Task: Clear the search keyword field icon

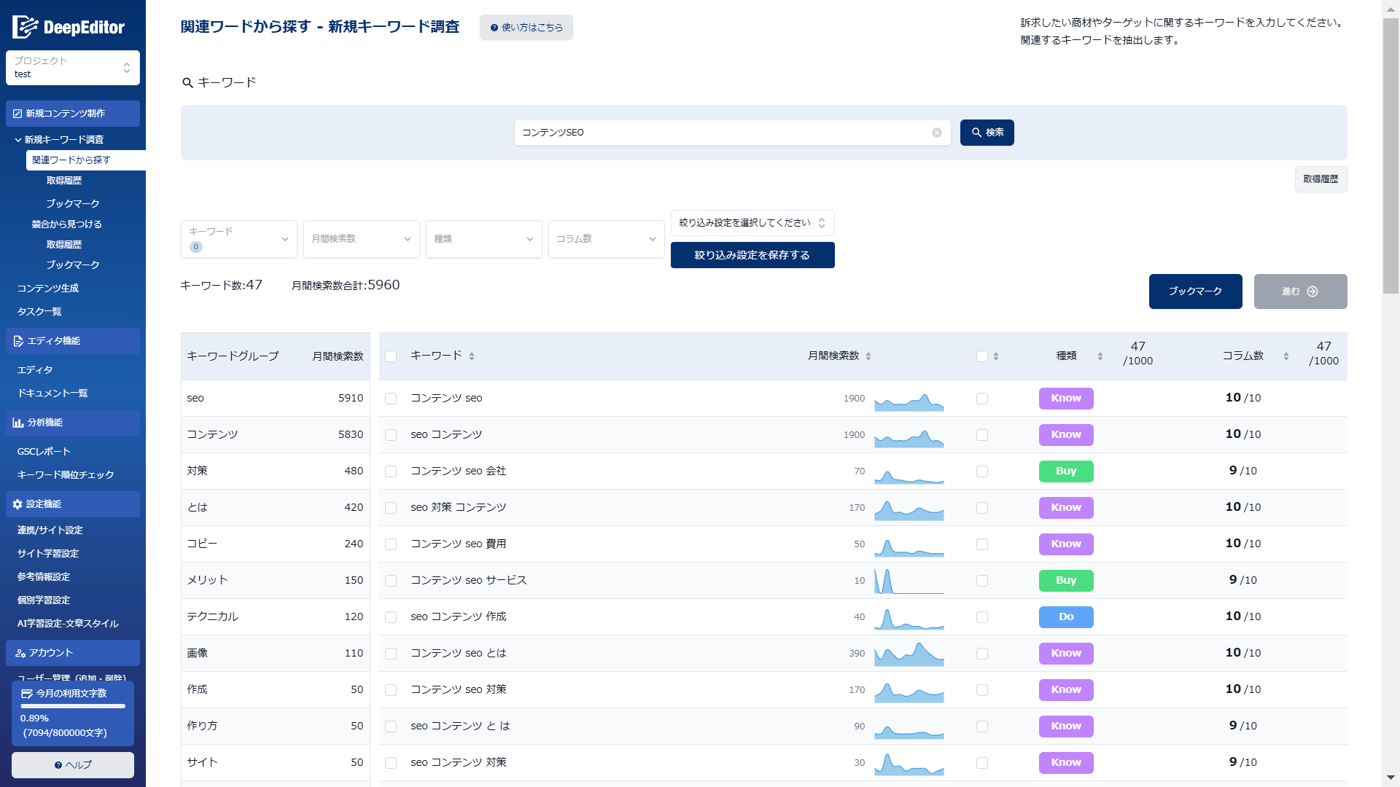Action: [x=937, y=133]
